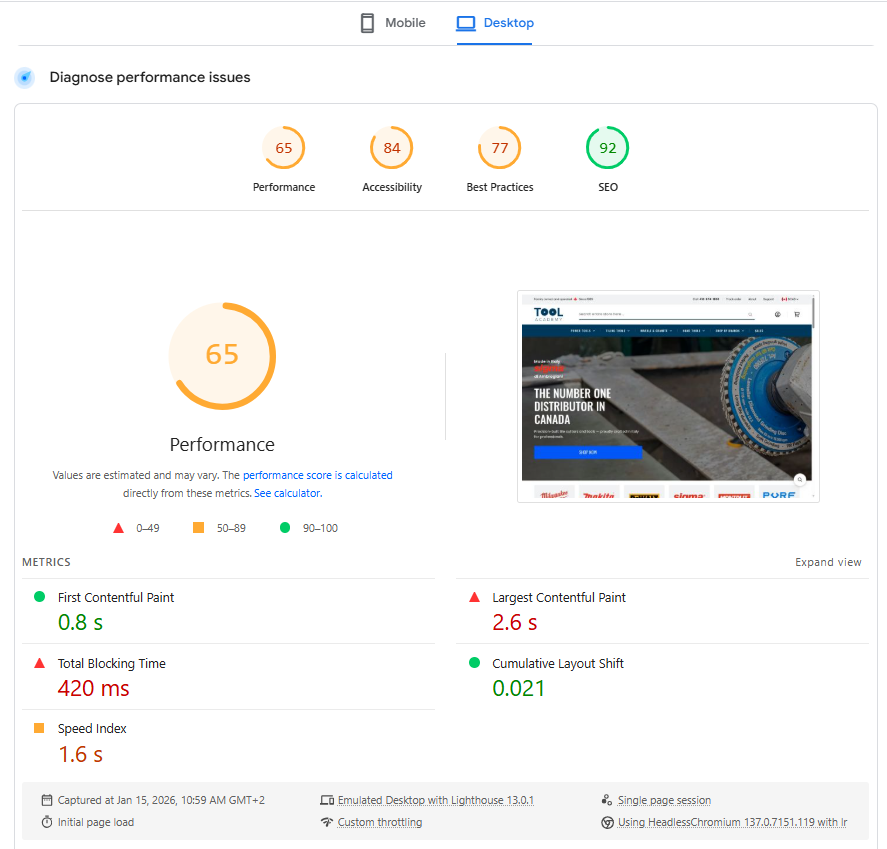Click Cumulative Layout Shift green circle icon
The width and height of the screenshot is (887, 849).
tap(475, 662)
